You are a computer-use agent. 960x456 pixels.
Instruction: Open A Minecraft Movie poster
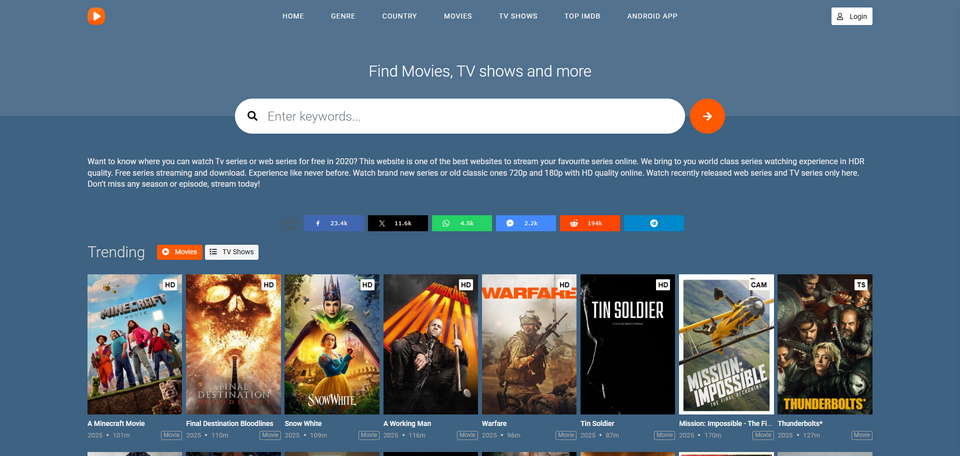coord(135,344)
